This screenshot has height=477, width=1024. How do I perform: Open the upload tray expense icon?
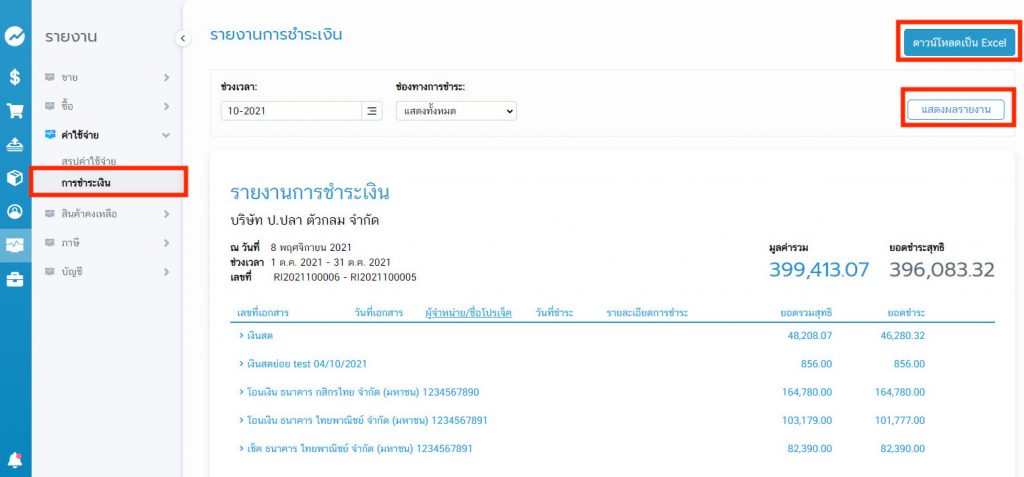pyautogui.click(x=15, y=145)
